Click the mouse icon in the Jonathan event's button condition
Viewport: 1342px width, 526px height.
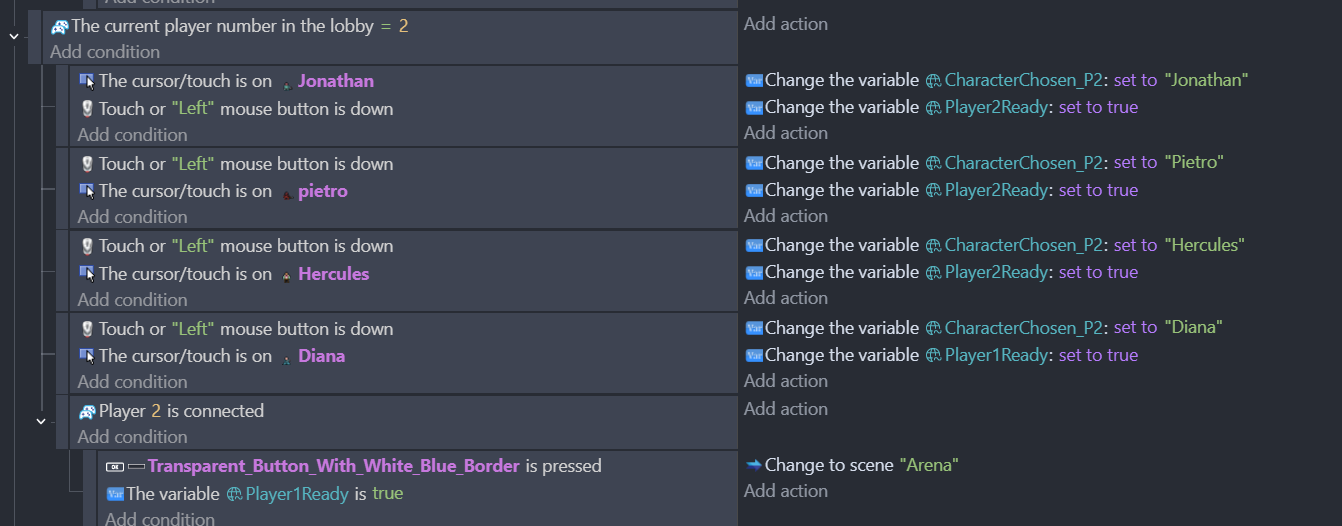click(x=87, y=109)
